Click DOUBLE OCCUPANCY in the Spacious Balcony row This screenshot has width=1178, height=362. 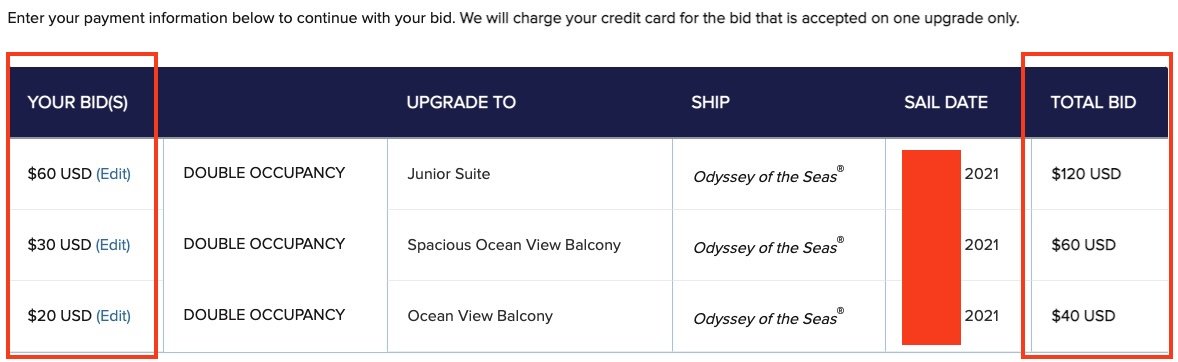coord(264,243)
